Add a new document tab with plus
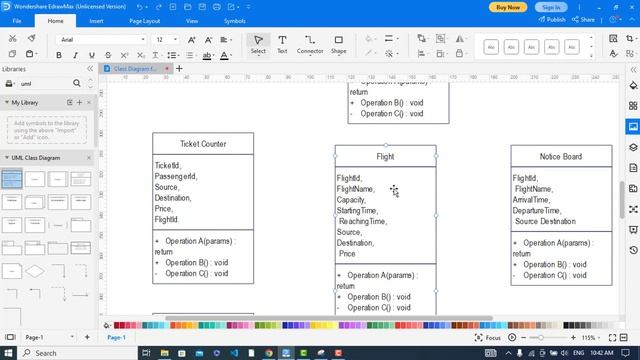640x360 pixels. 179,69
